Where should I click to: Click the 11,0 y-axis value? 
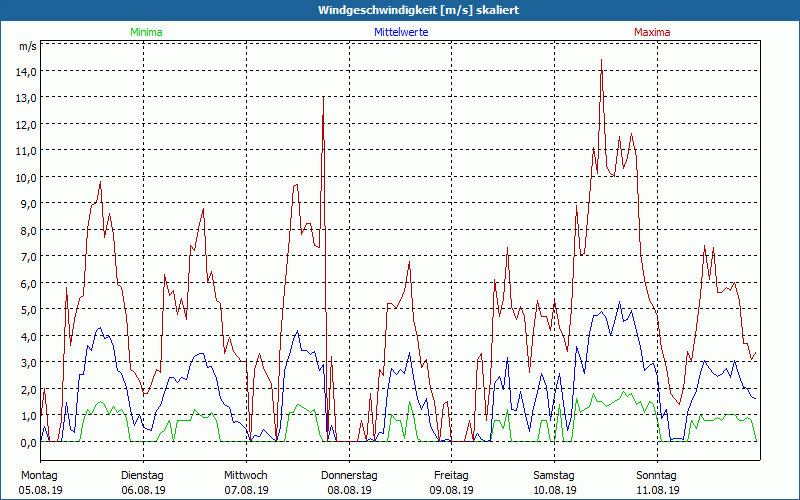coord(28,151)
